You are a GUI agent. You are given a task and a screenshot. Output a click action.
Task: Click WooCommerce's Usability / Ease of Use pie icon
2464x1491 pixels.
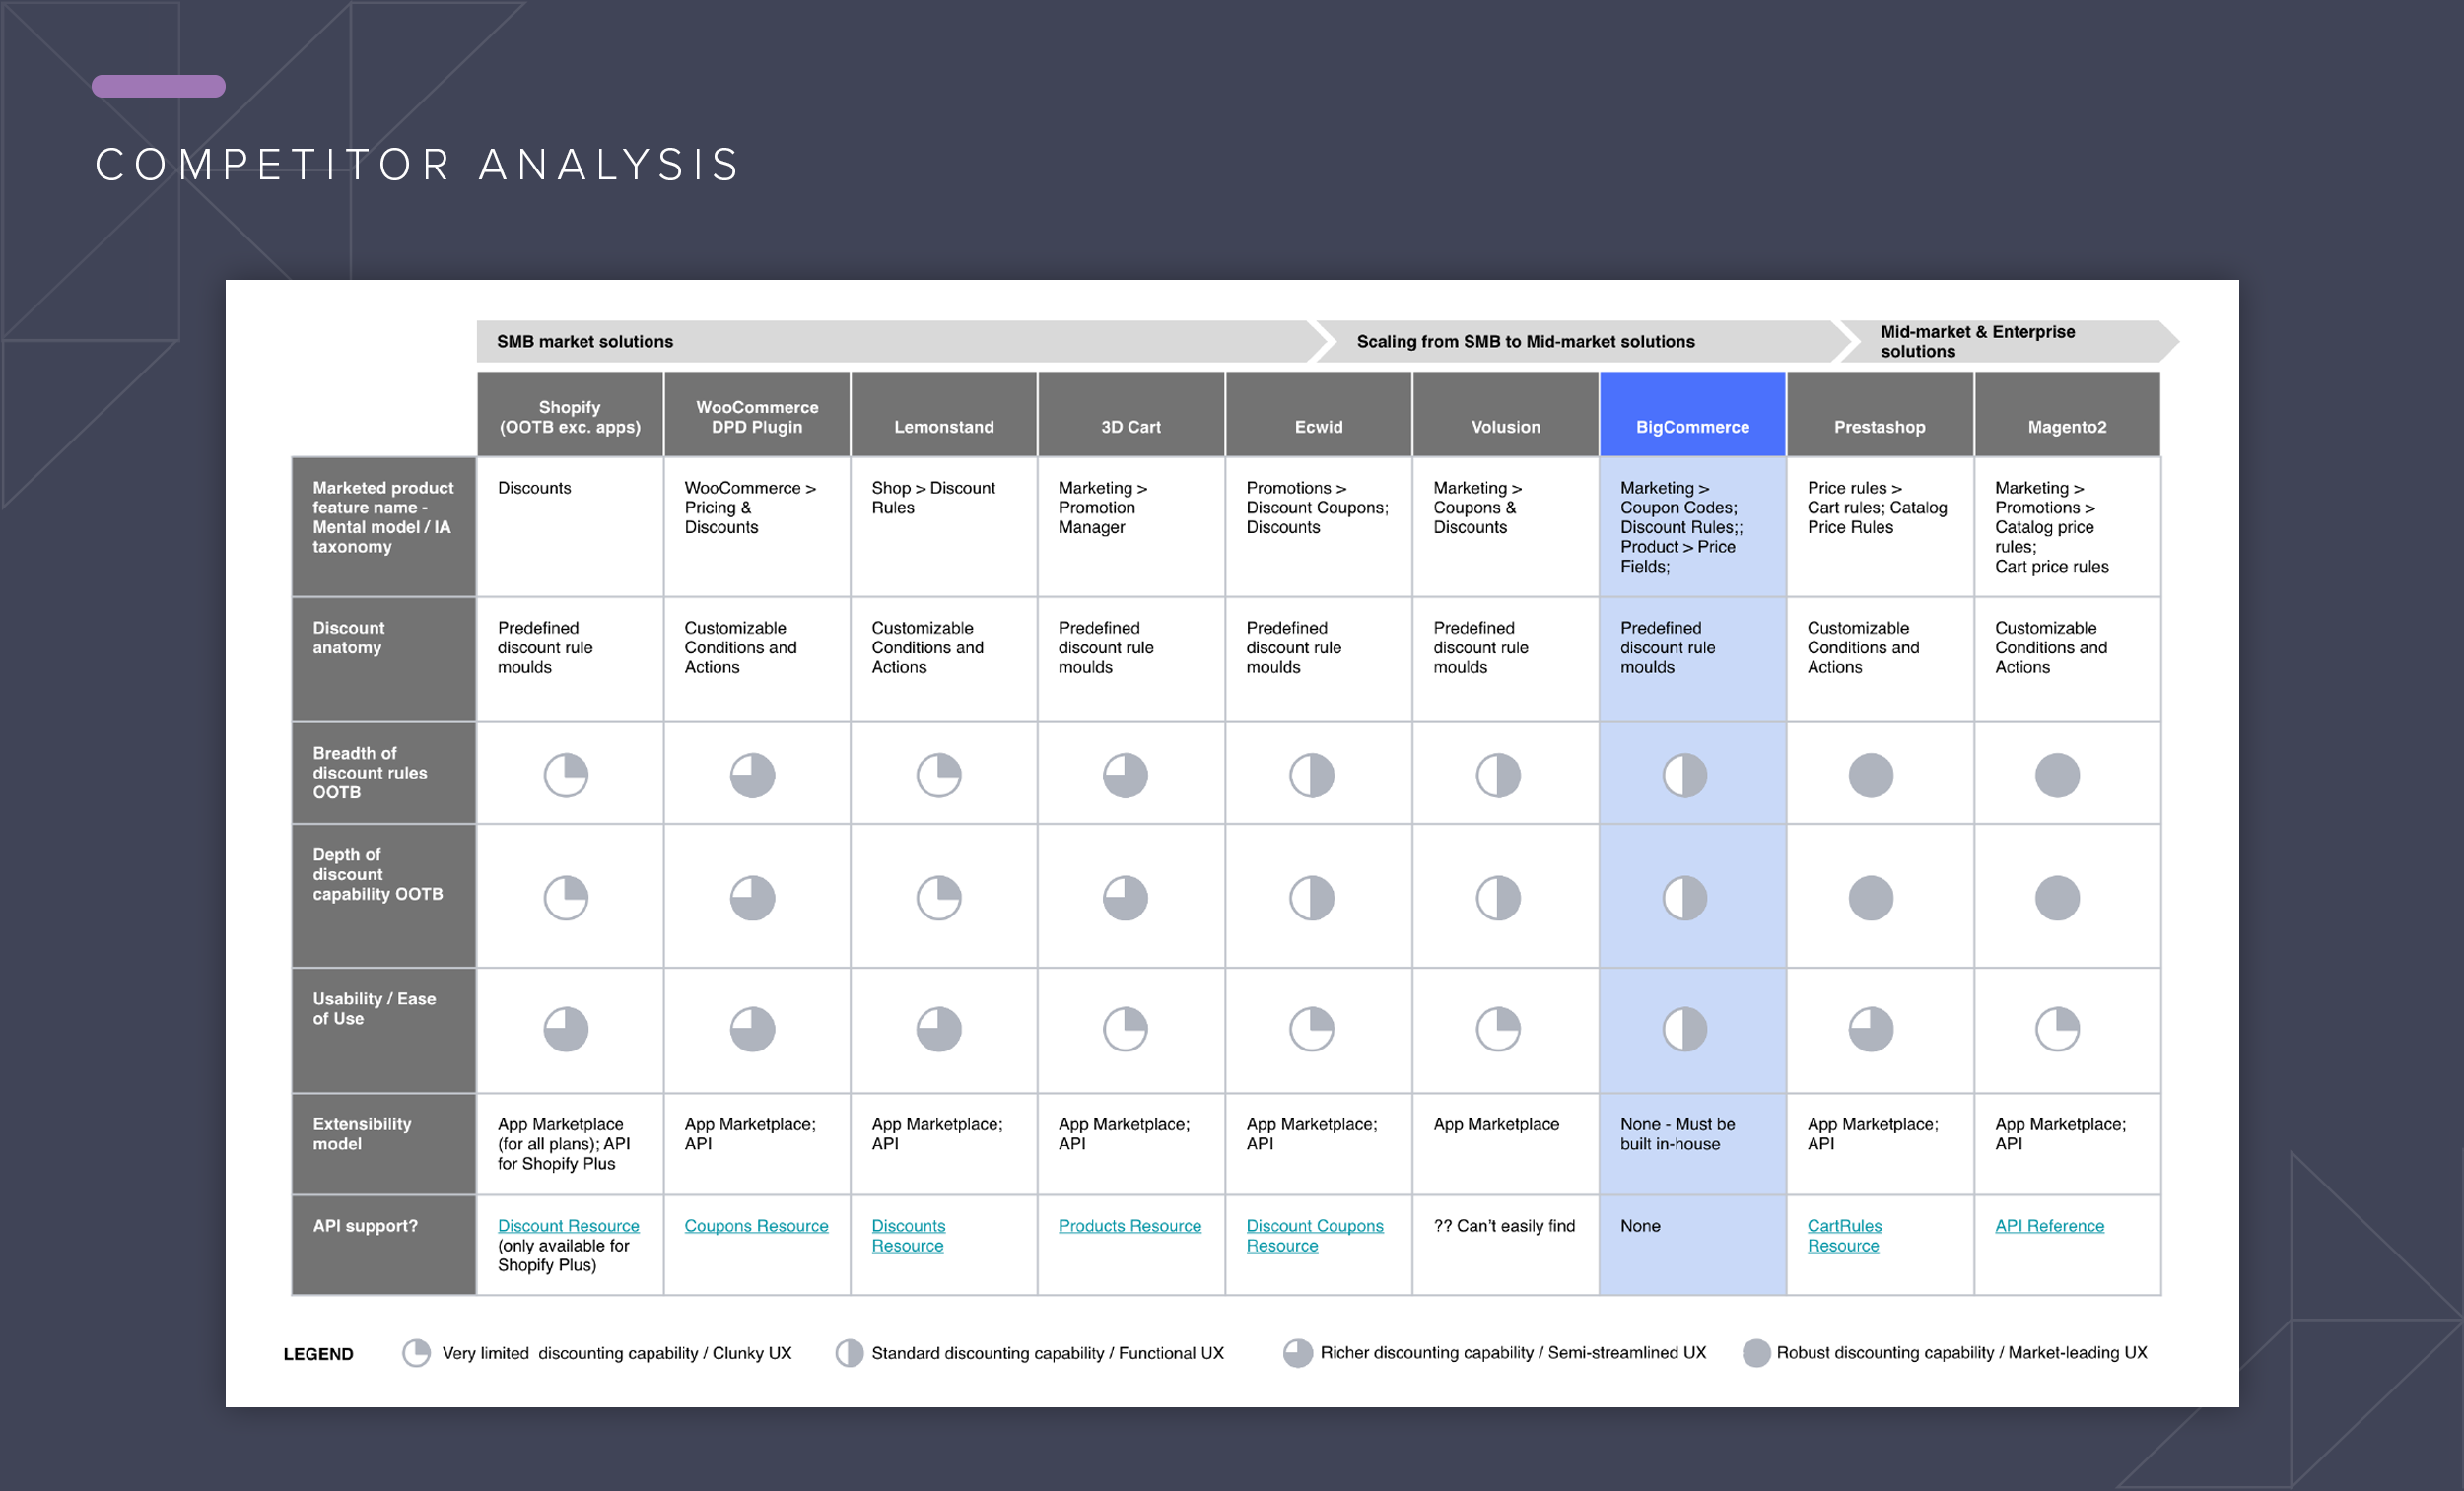752,1029
